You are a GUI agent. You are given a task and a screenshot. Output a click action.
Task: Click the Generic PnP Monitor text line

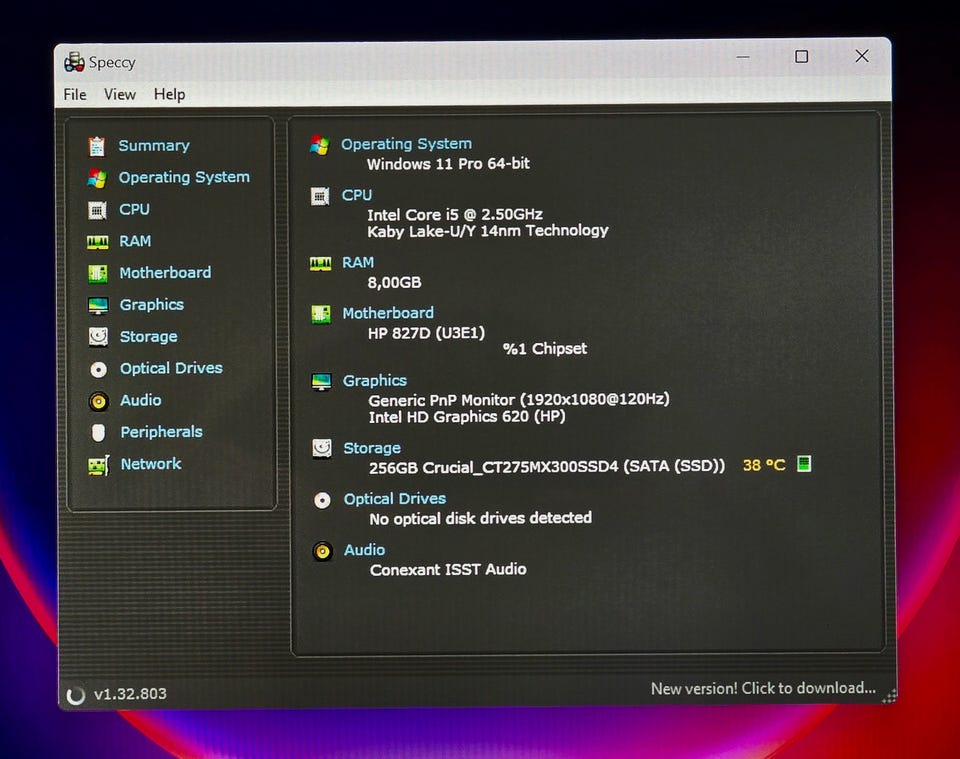[x=519, y=400]
